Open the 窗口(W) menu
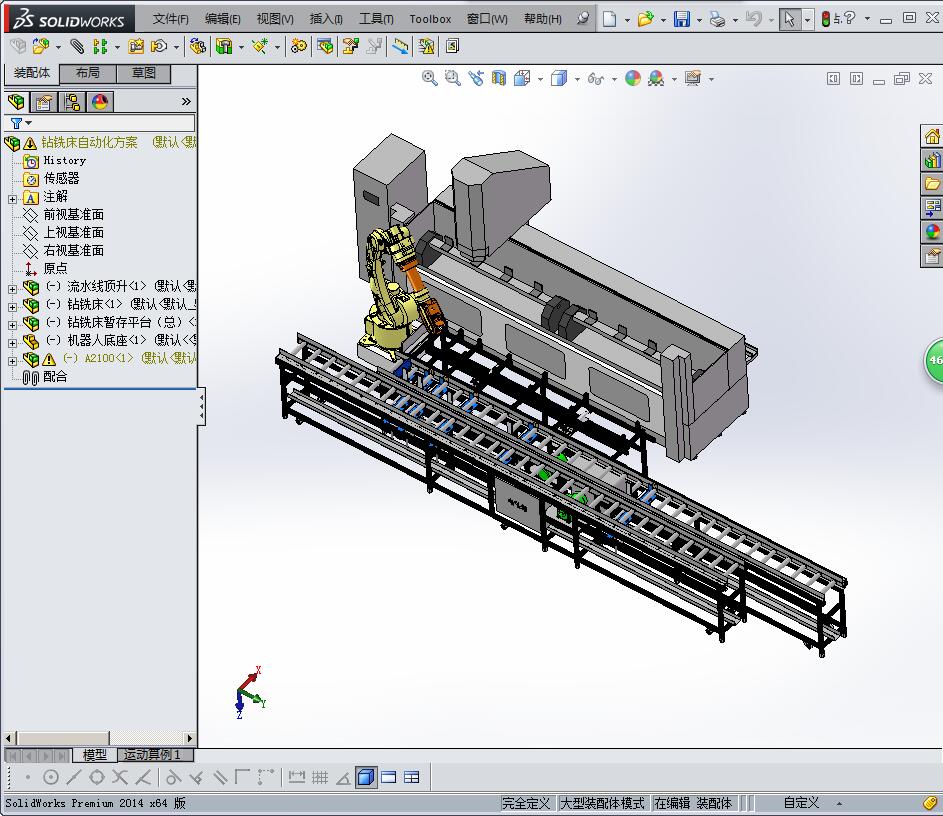This screenshot has height=816, width=943. [487, 19]
